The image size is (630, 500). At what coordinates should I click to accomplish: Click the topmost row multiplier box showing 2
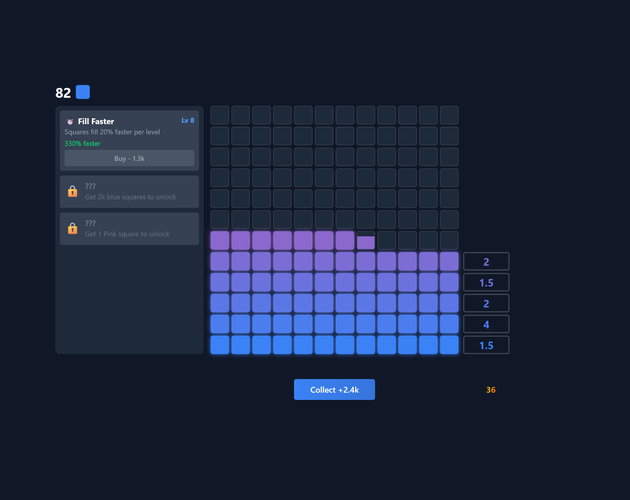pyautogui.click(x=486, y=262)
